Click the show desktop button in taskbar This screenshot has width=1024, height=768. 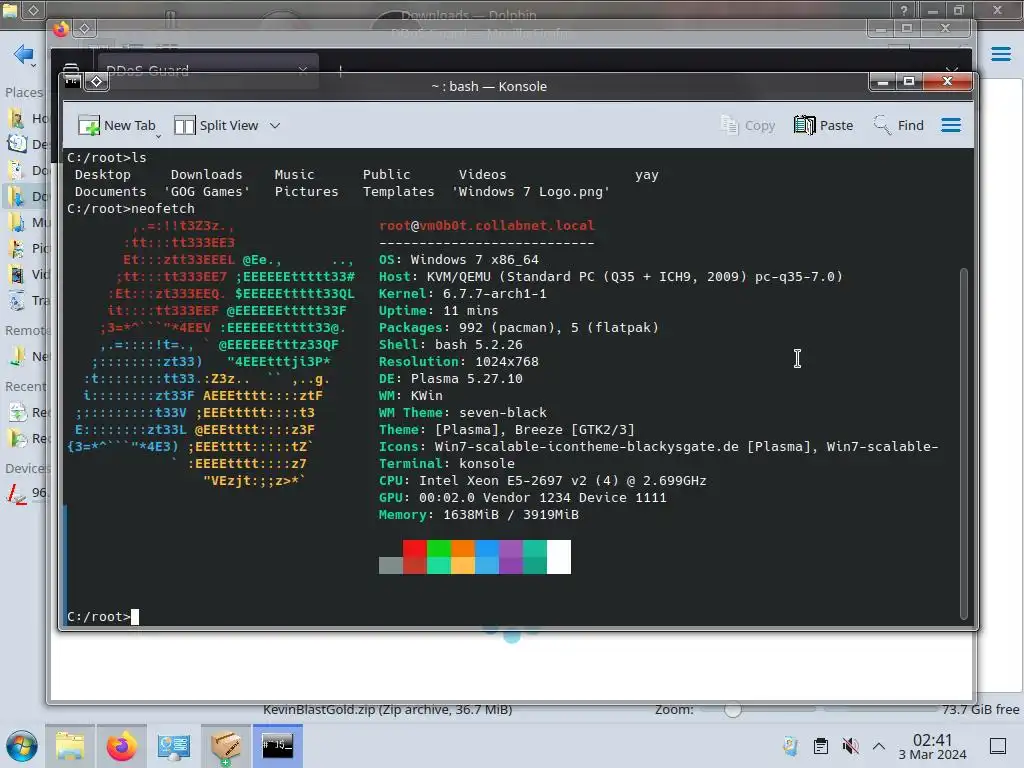pyautogui.click(x=998, y=746)
